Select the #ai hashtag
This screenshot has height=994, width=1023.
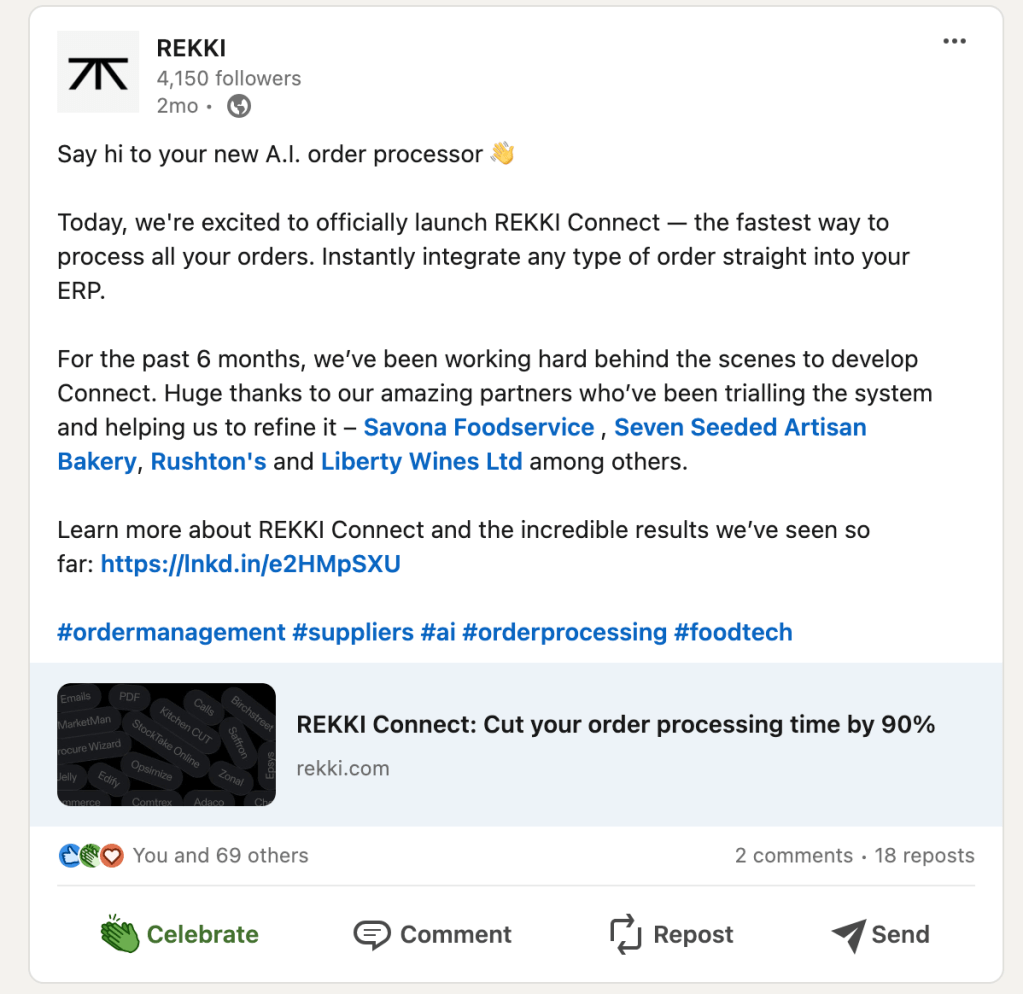(437, 632)
